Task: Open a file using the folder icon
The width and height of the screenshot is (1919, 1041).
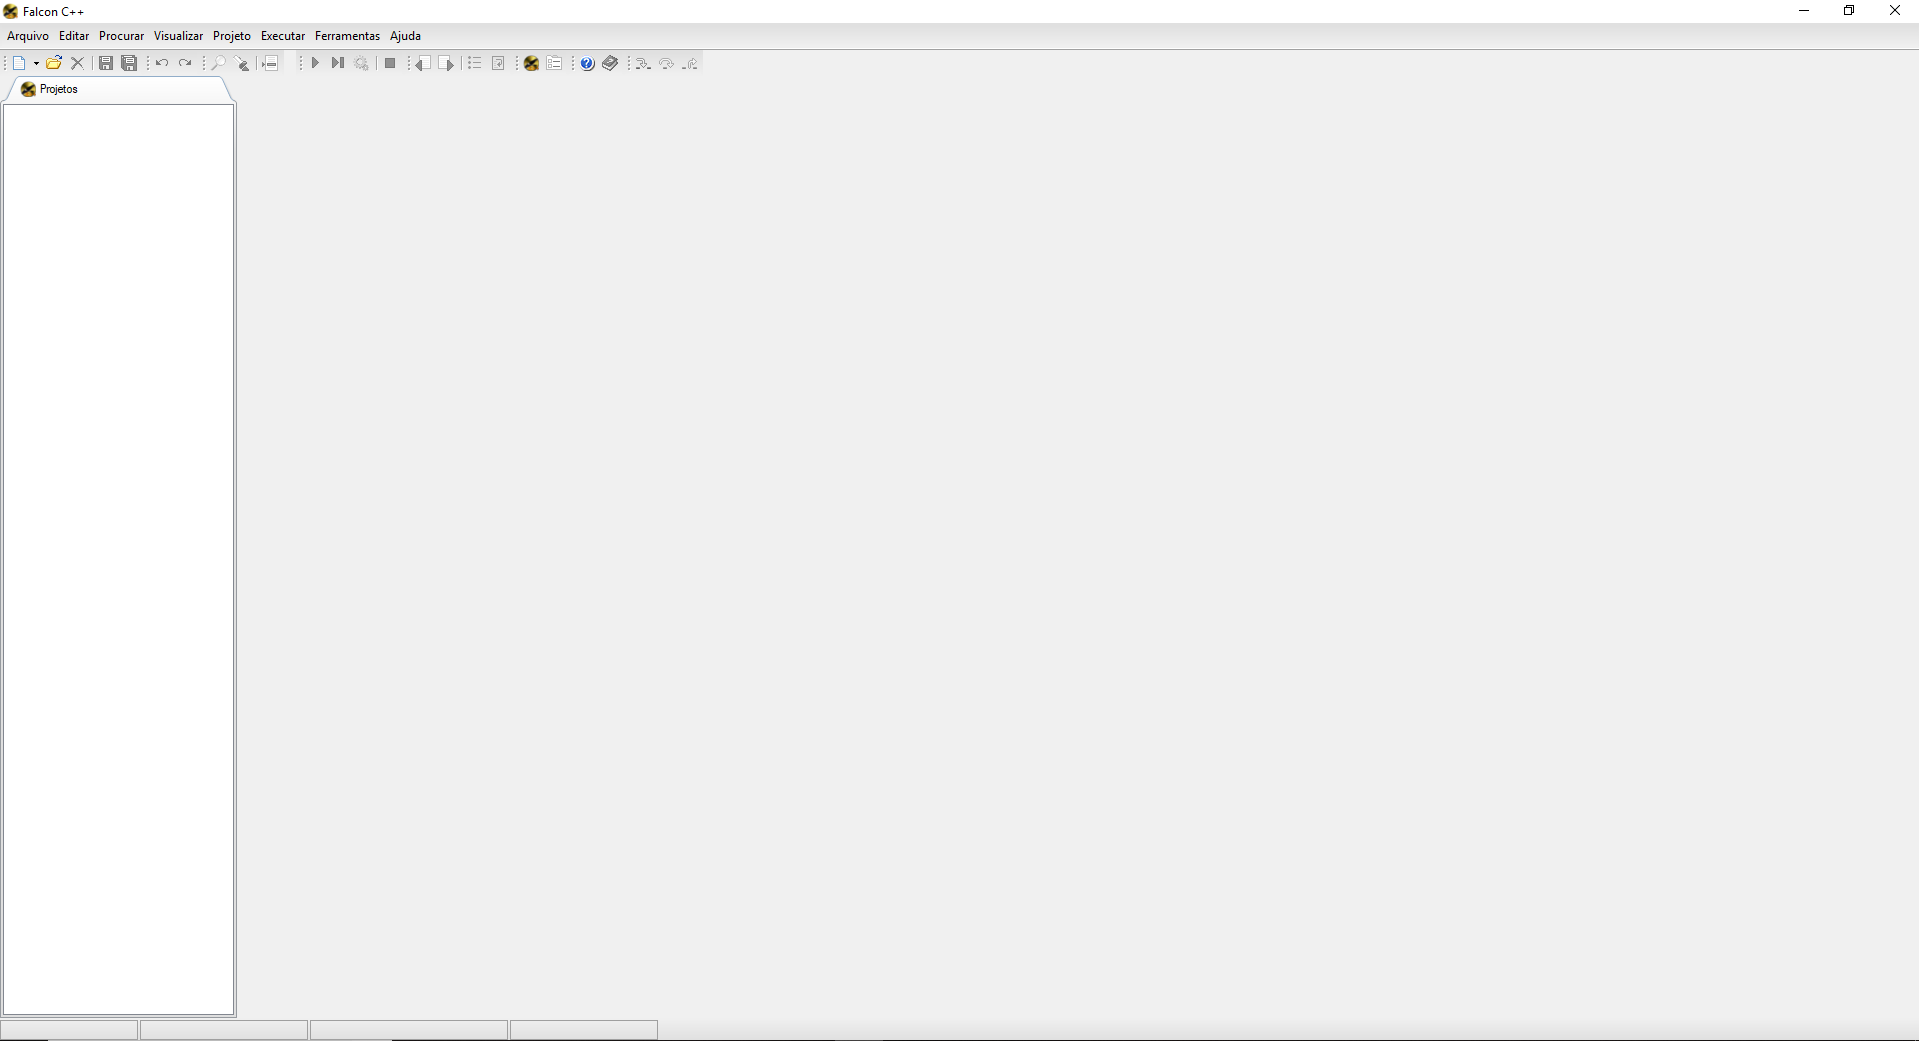Action: 54,63
